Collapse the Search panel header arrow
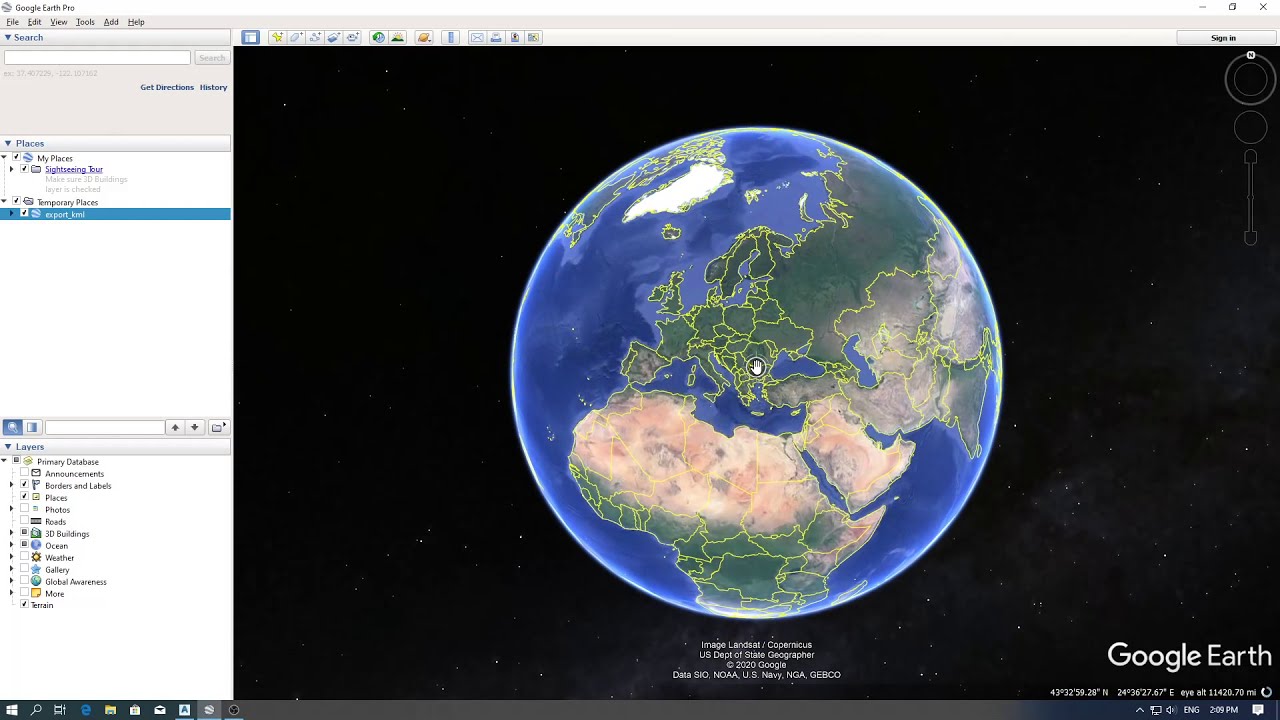 (8, 38)
